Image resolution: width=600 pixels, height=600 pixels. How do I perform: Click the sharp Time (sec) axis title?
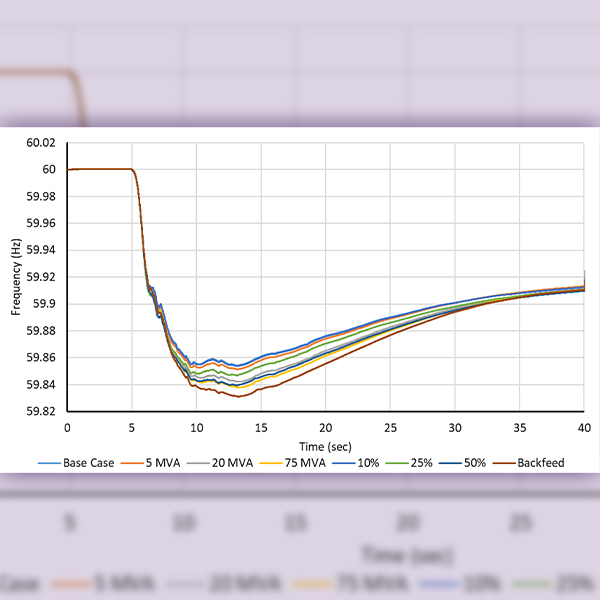point(324,443)
